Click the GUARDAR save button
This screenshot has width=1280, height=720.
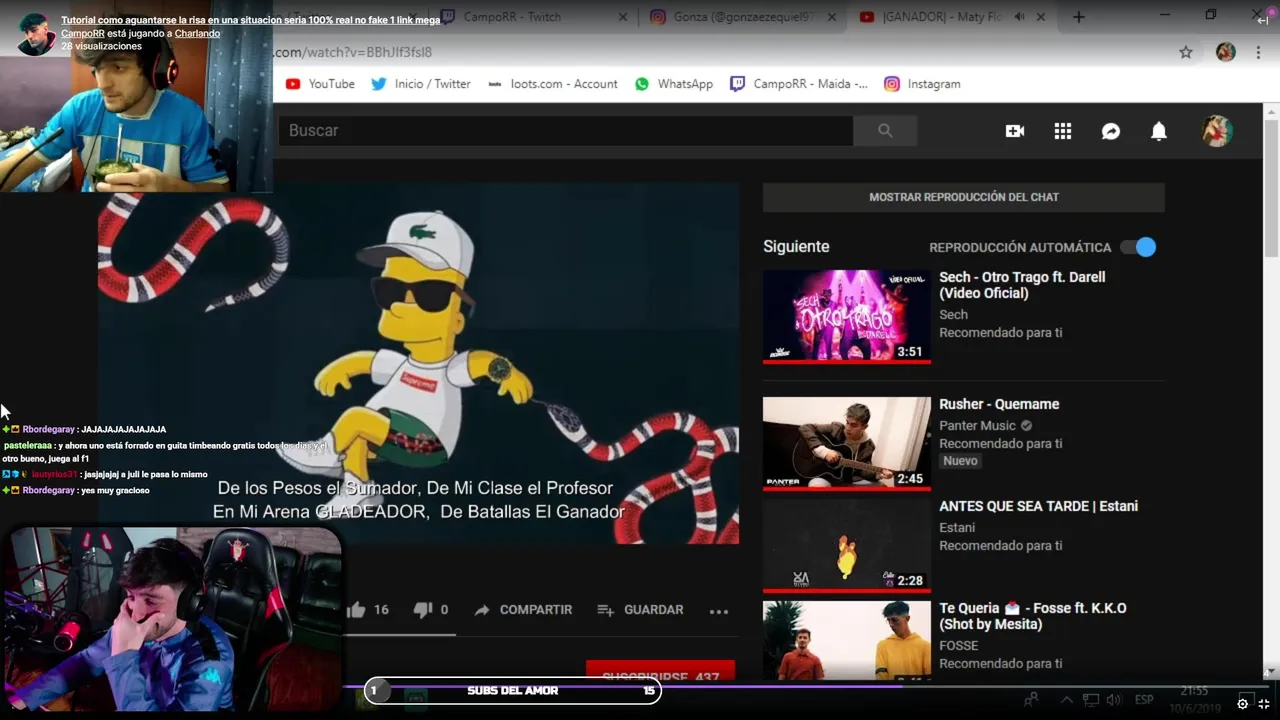[640, 609]
